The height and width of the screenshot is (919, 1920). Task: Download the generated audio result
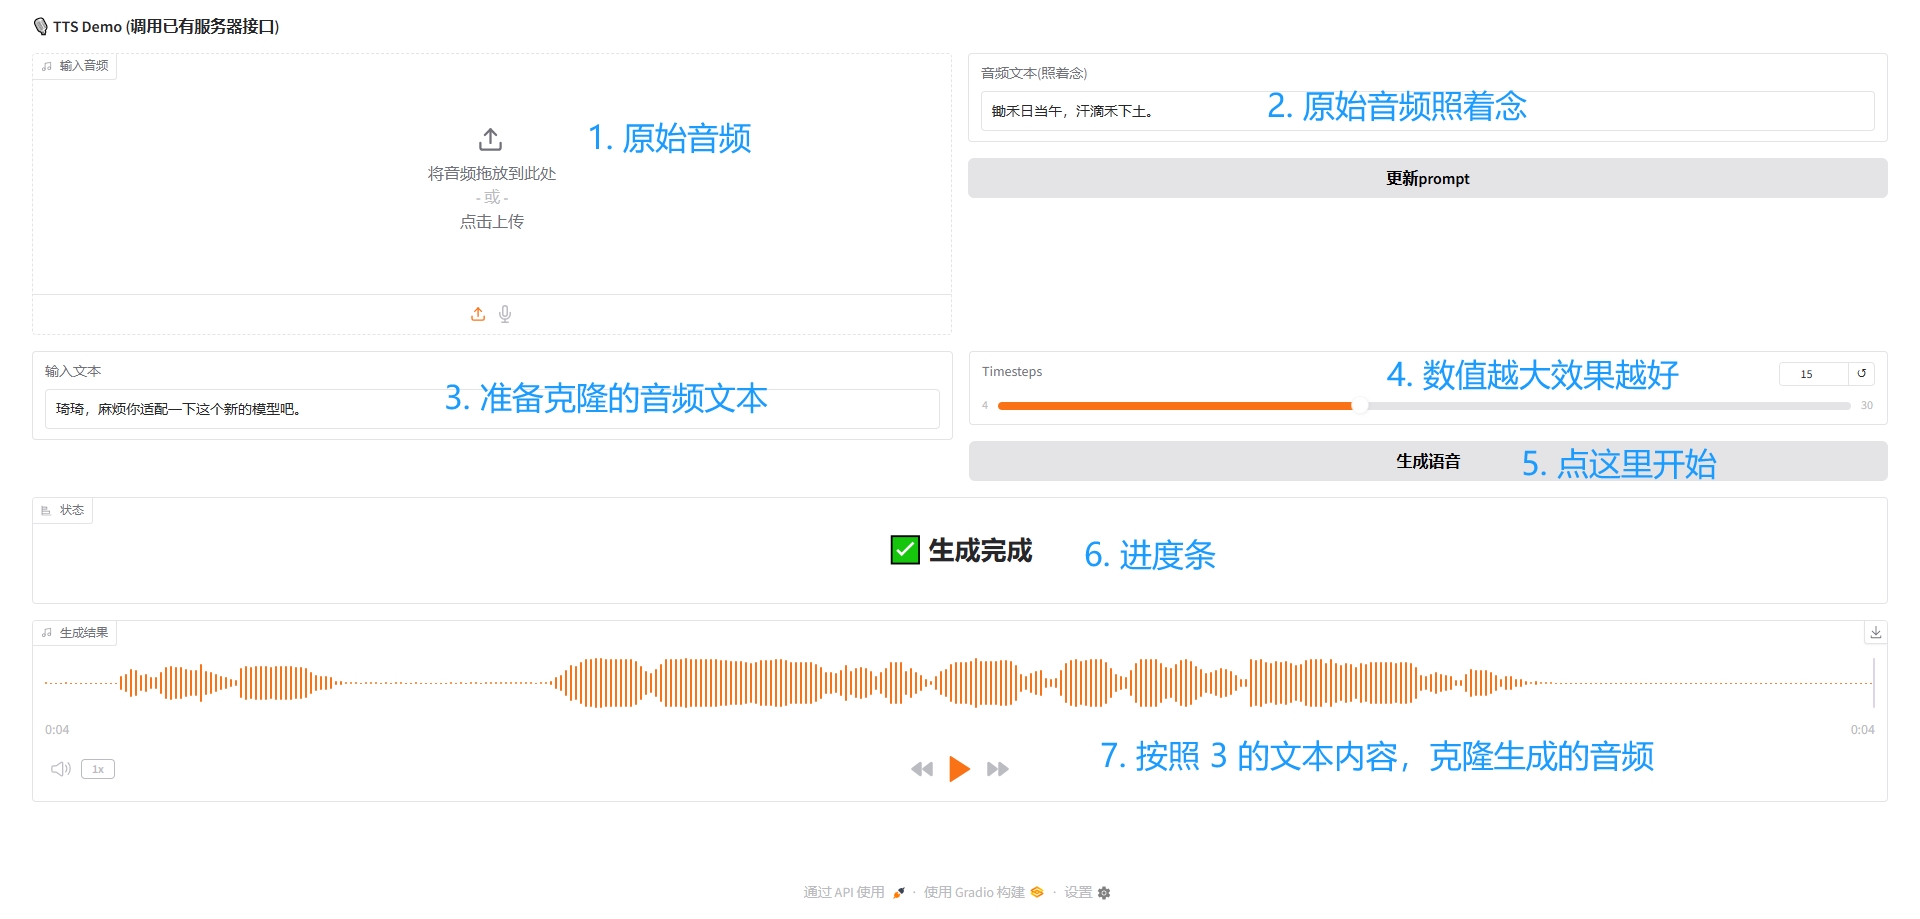pyautogui.click(x=1875, y=632)
